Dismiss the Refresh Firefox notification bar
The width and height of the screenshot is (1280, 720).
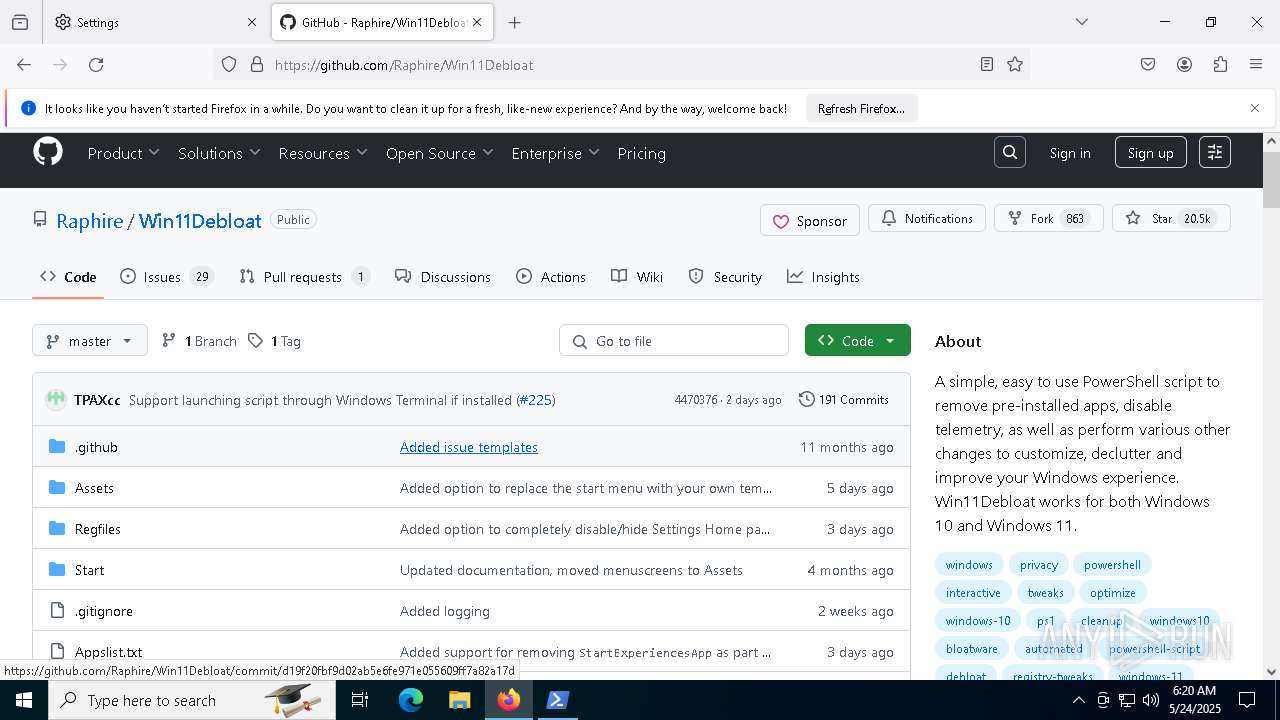1255,108
